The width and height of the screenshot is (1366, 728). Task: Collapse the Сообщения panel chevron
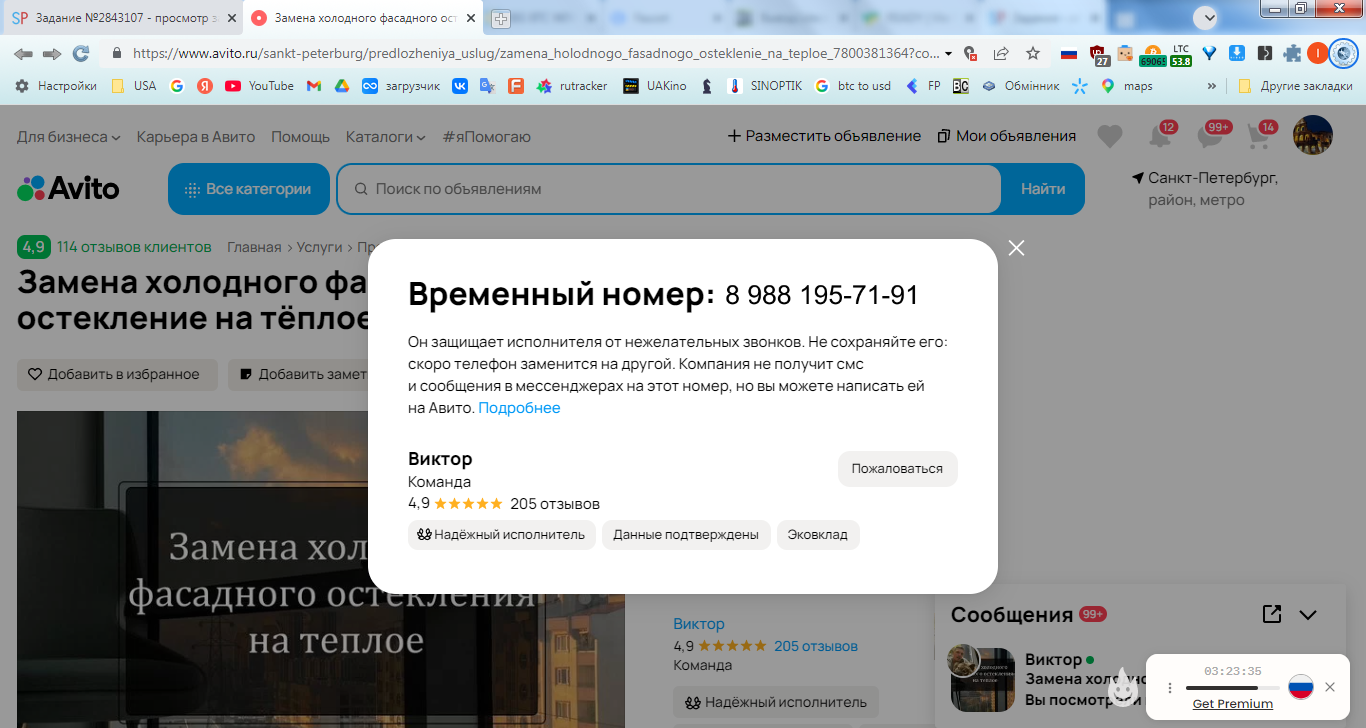[x=1308, y=615]
